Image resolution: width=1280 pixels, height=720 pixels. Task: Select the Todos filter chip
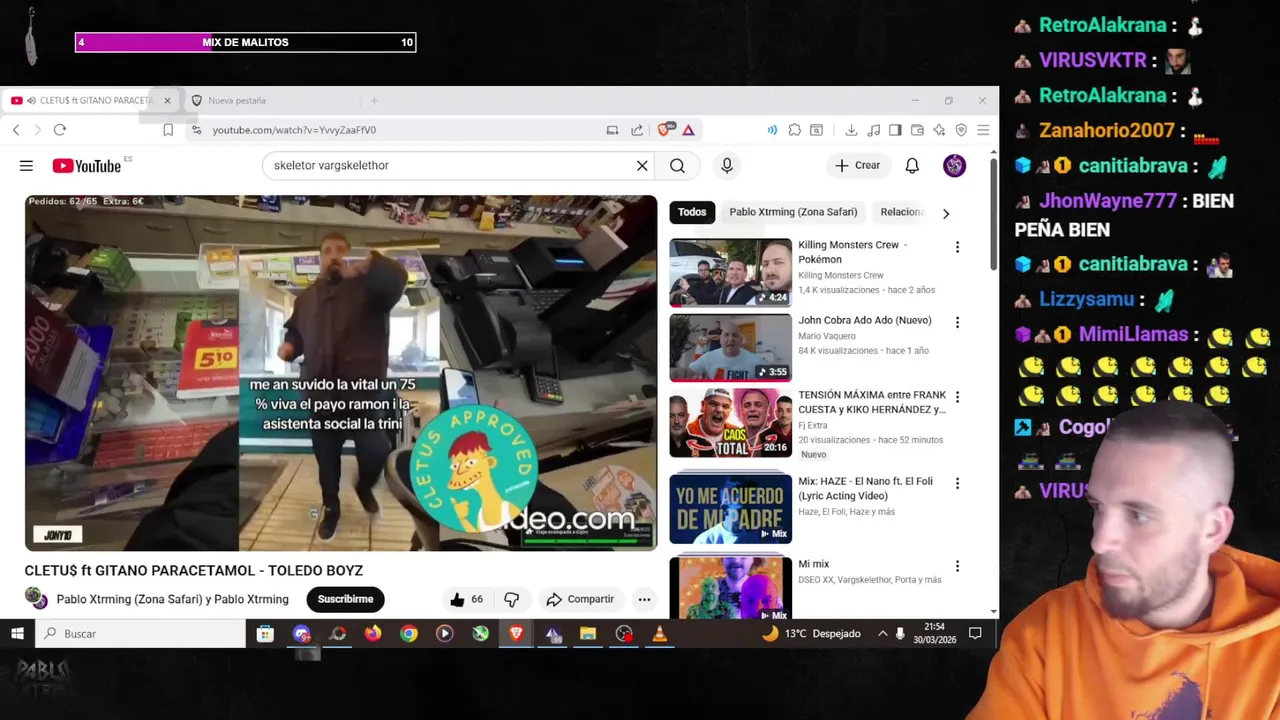click(x=692, y=212)
